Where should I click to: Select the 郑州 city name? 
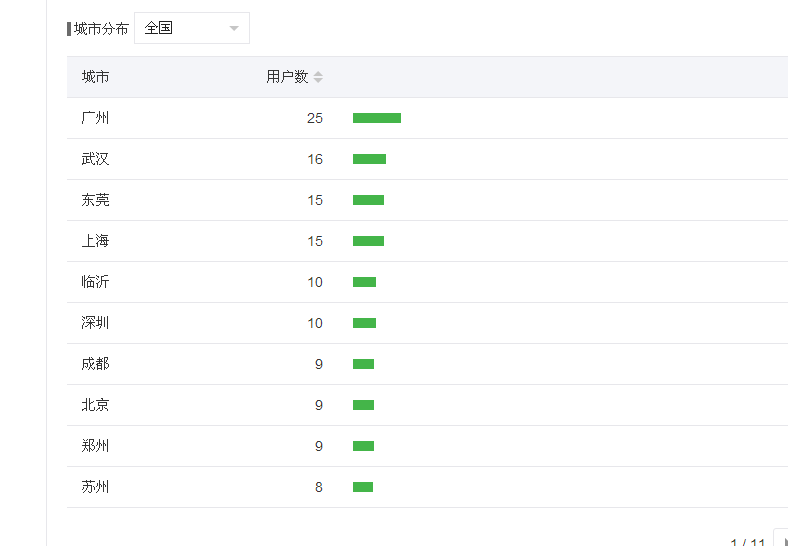95,446
